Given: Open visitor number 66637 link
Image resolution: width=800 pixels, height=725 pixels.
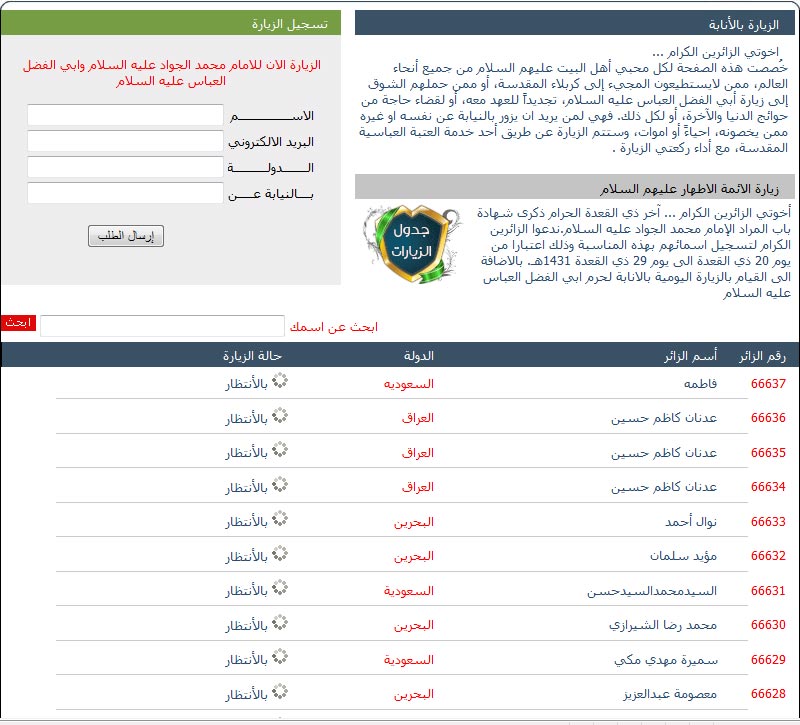Looking at the screenshot, I should coord(768,384).
